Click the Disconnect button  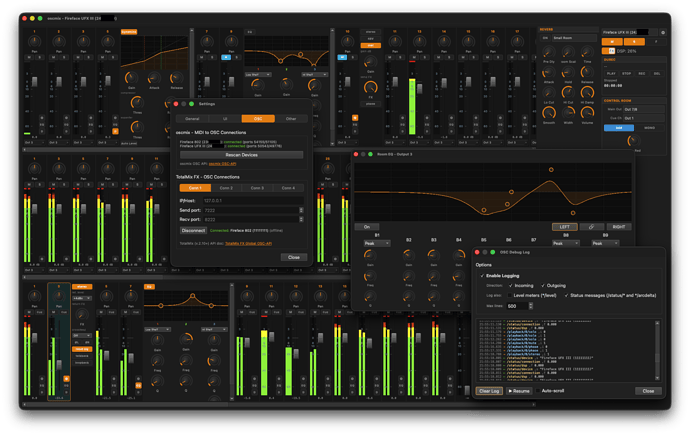193,230
